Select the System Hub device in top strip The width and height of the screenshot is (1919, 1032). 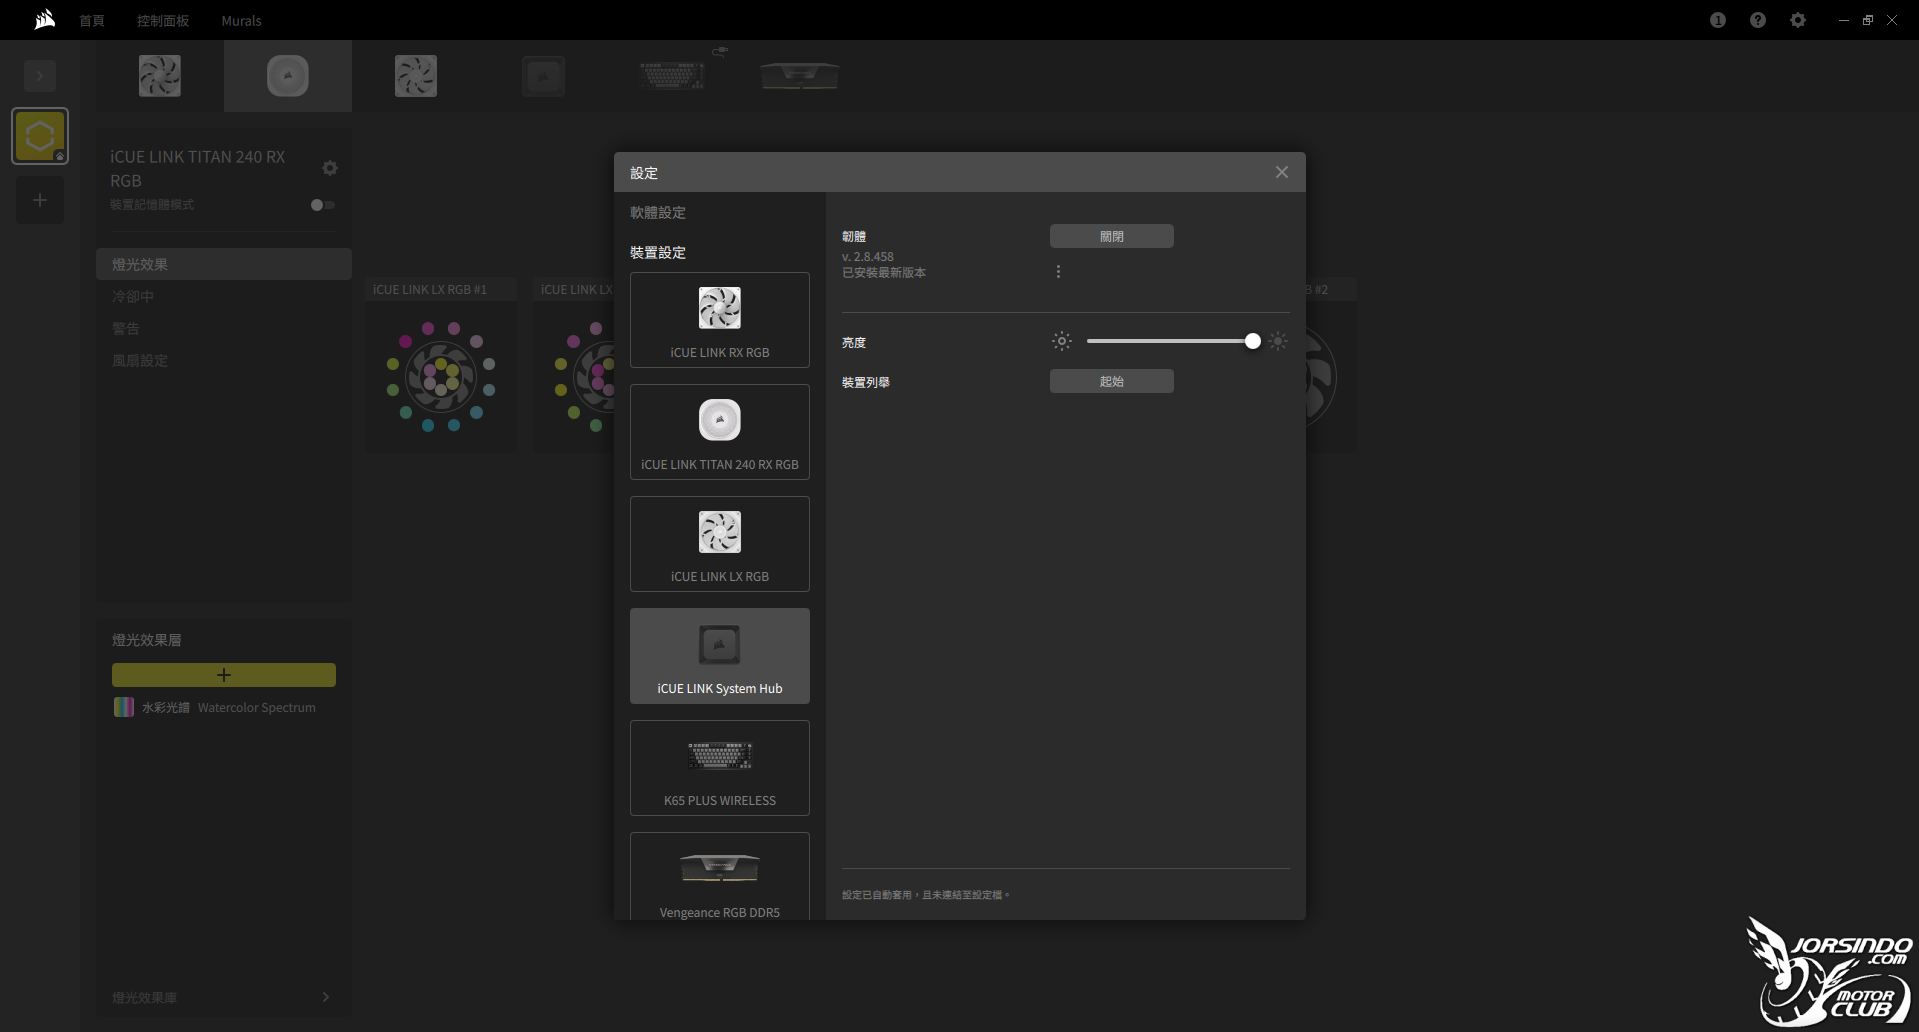click(544, 76)
